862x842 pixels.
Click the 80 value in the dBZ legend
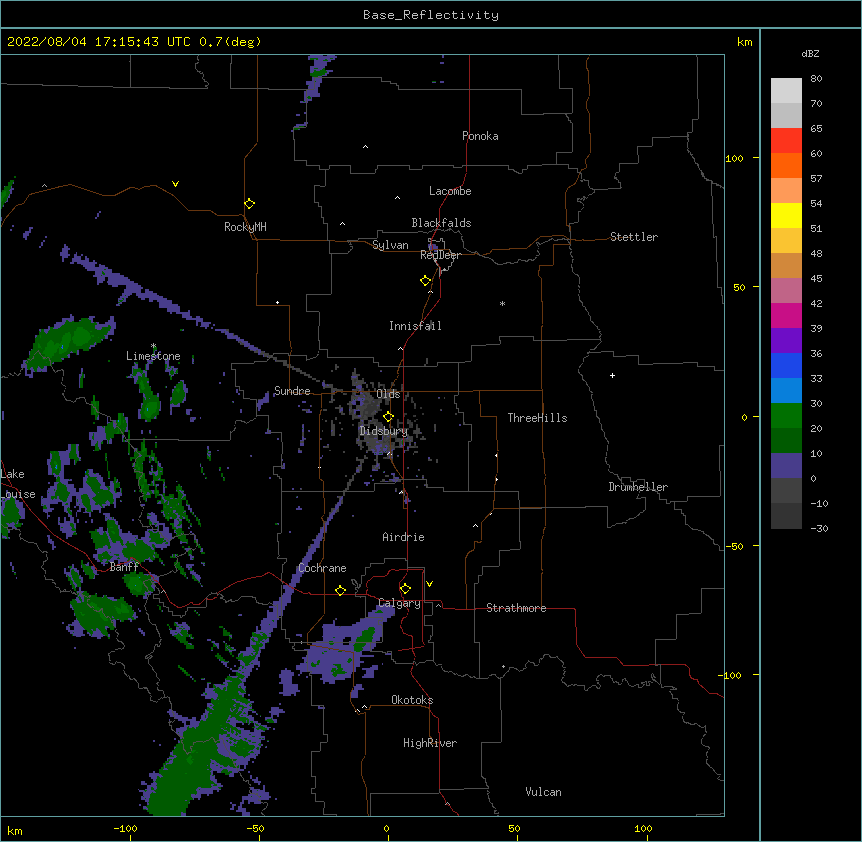pos(816,79)
